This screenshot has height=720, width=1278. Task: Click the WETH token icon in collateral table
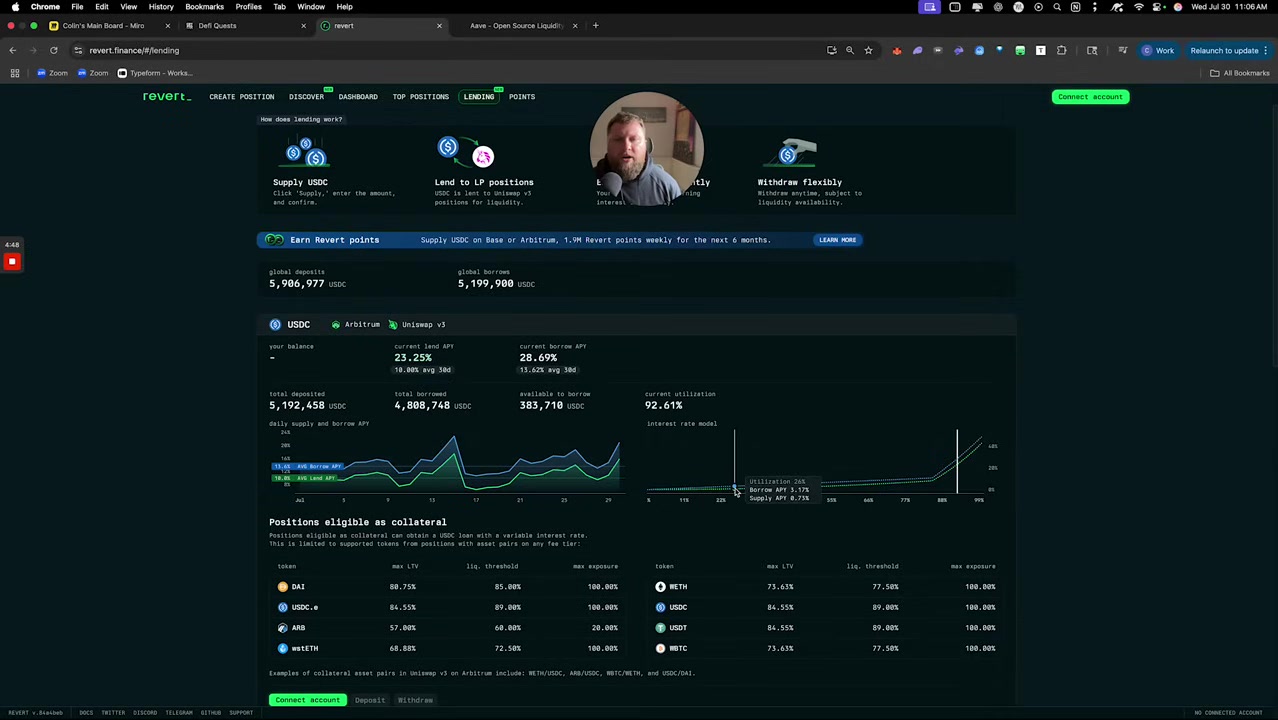(661, 586)
